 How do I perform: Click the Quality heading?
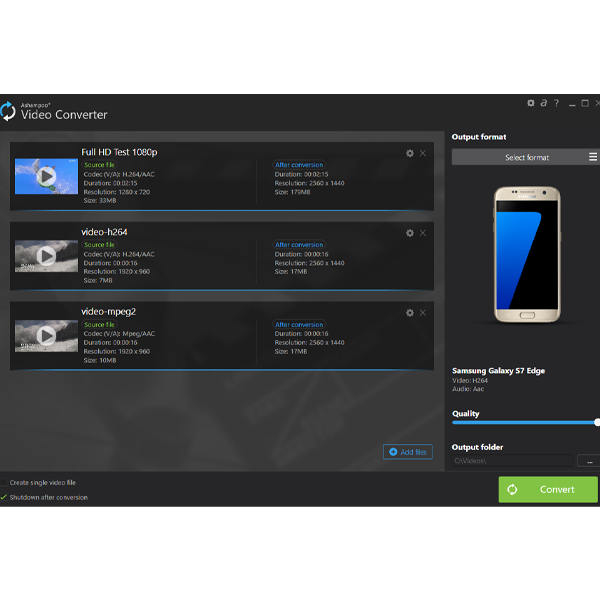point(466,414)
